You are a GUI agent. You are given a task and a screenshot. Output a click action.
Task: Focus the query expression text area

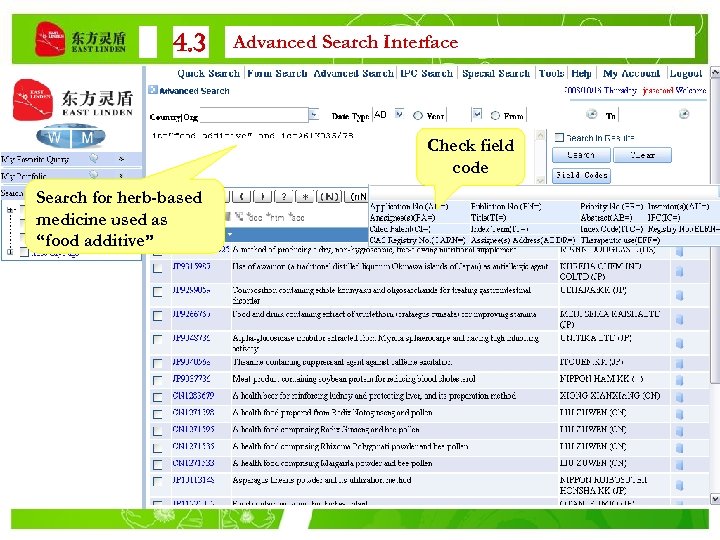tap(342, 156)
